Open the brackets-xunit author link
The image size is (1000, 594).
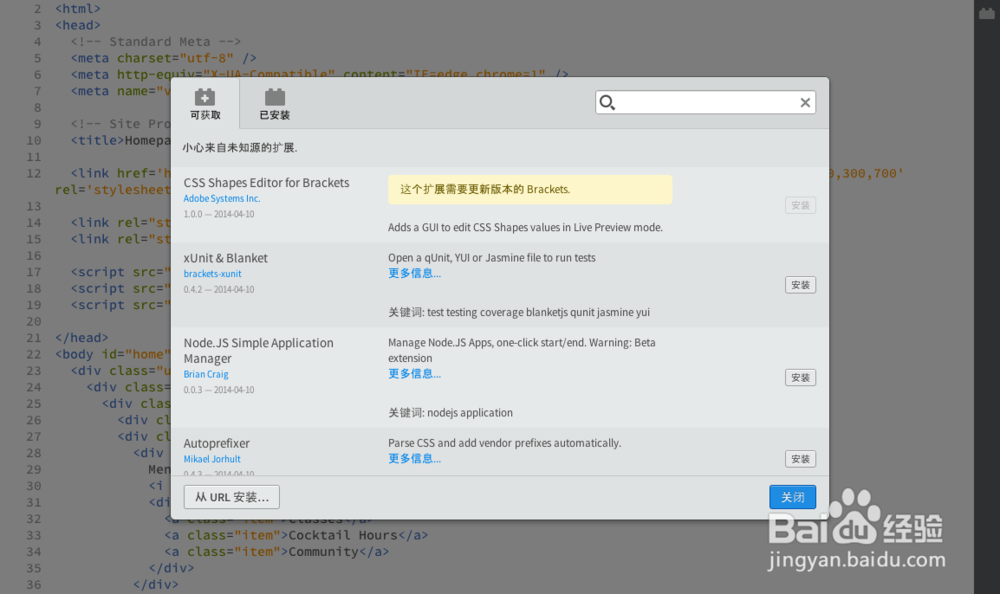[212, 272]
